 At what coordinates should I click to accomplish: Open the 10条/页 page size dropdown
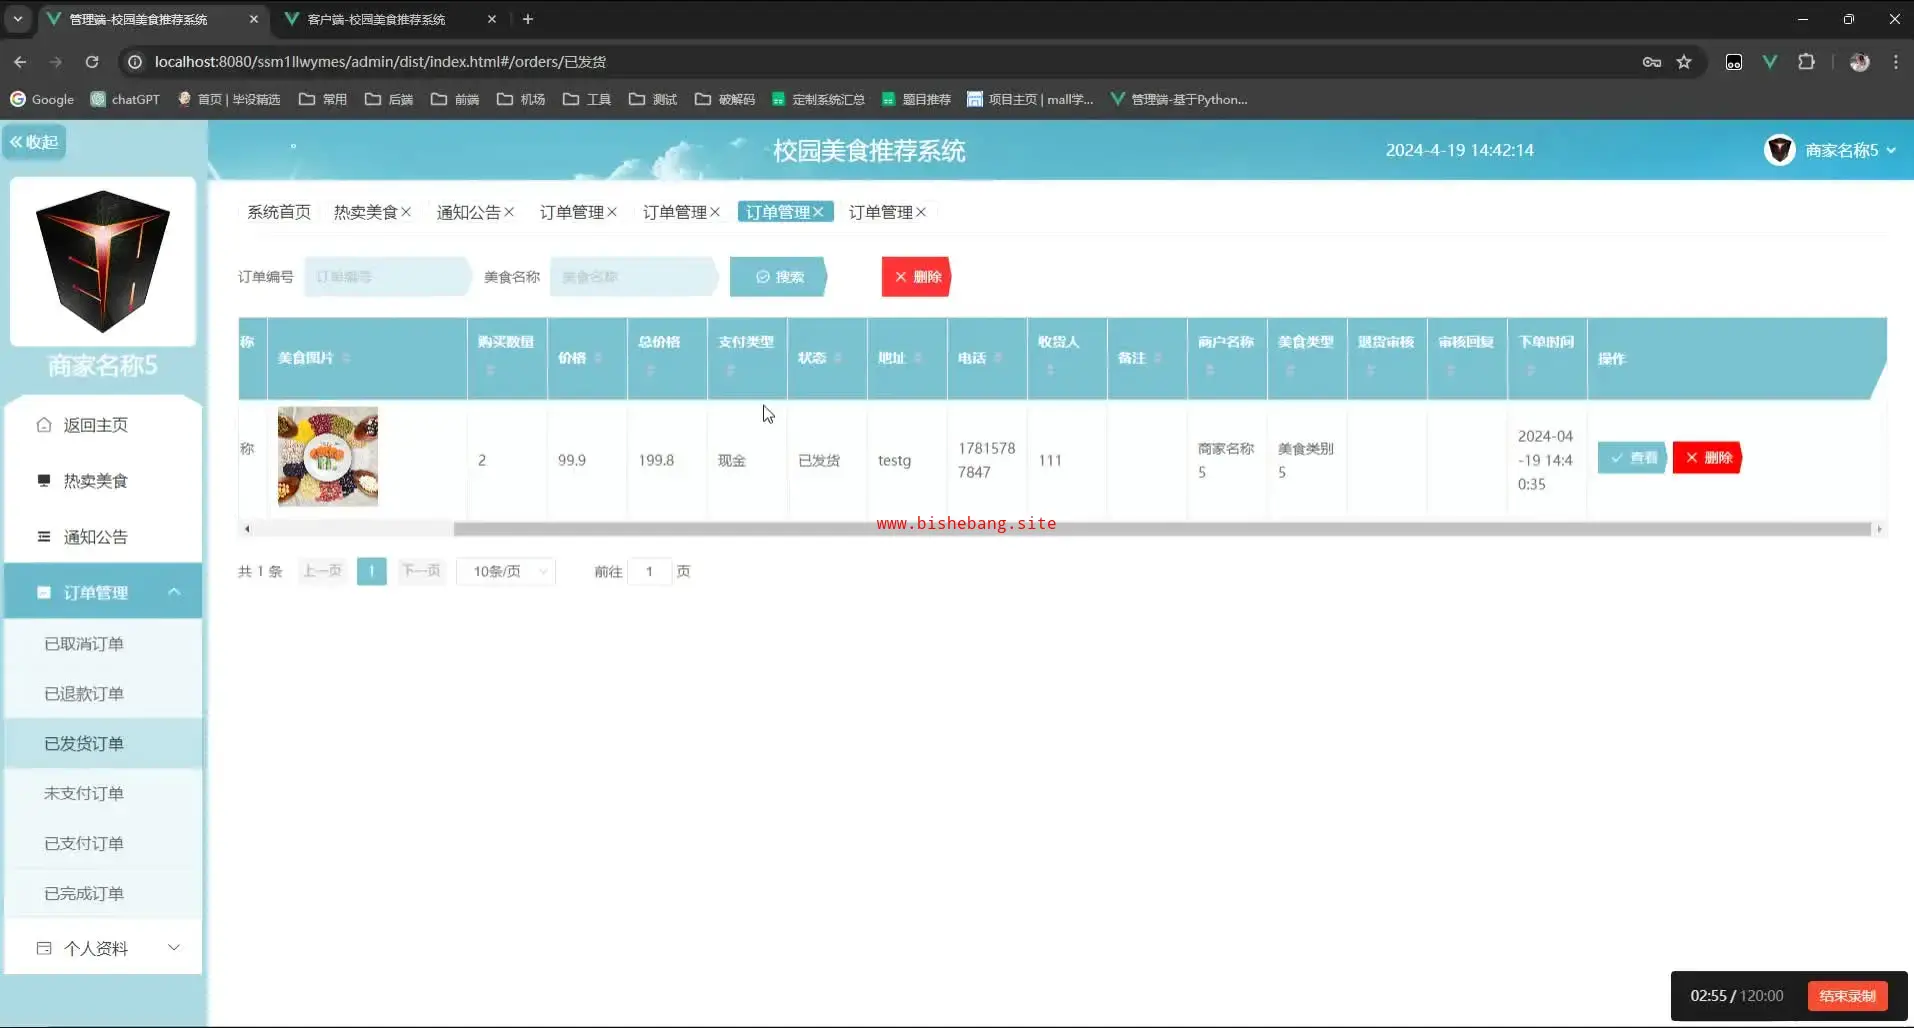click(x=507, y=571)
